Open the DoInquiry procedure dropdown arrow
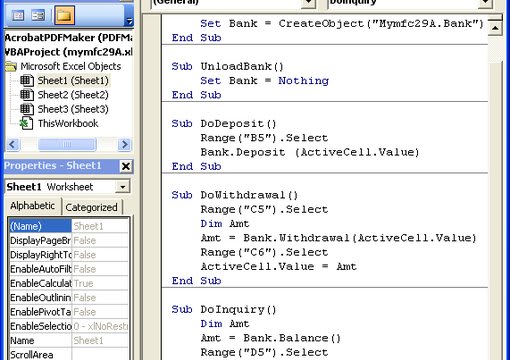Screen dimensions: 510x360 (485, 3)
